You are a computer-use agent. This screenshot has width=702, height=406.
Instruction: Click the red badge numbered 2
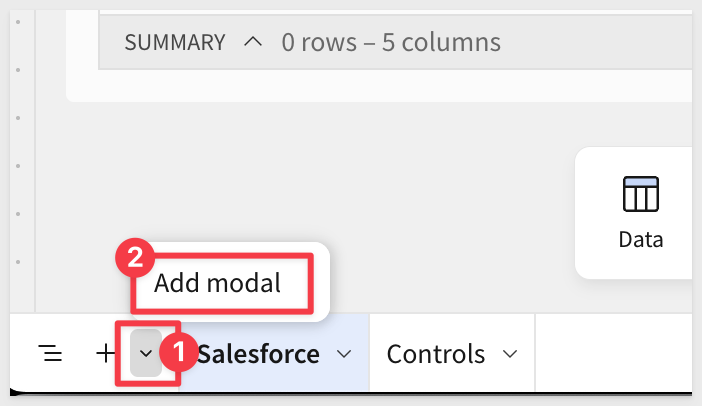pos(134,258)
